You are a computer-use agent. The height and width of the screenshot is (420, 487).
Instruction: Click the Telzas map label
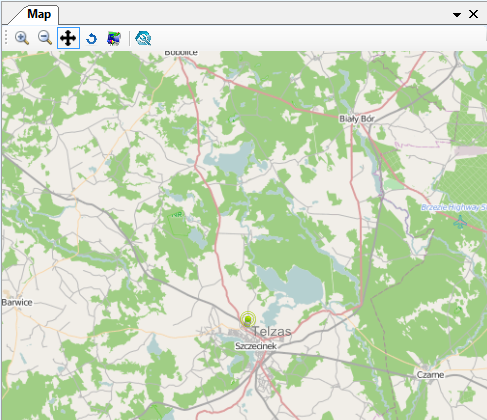272,331
